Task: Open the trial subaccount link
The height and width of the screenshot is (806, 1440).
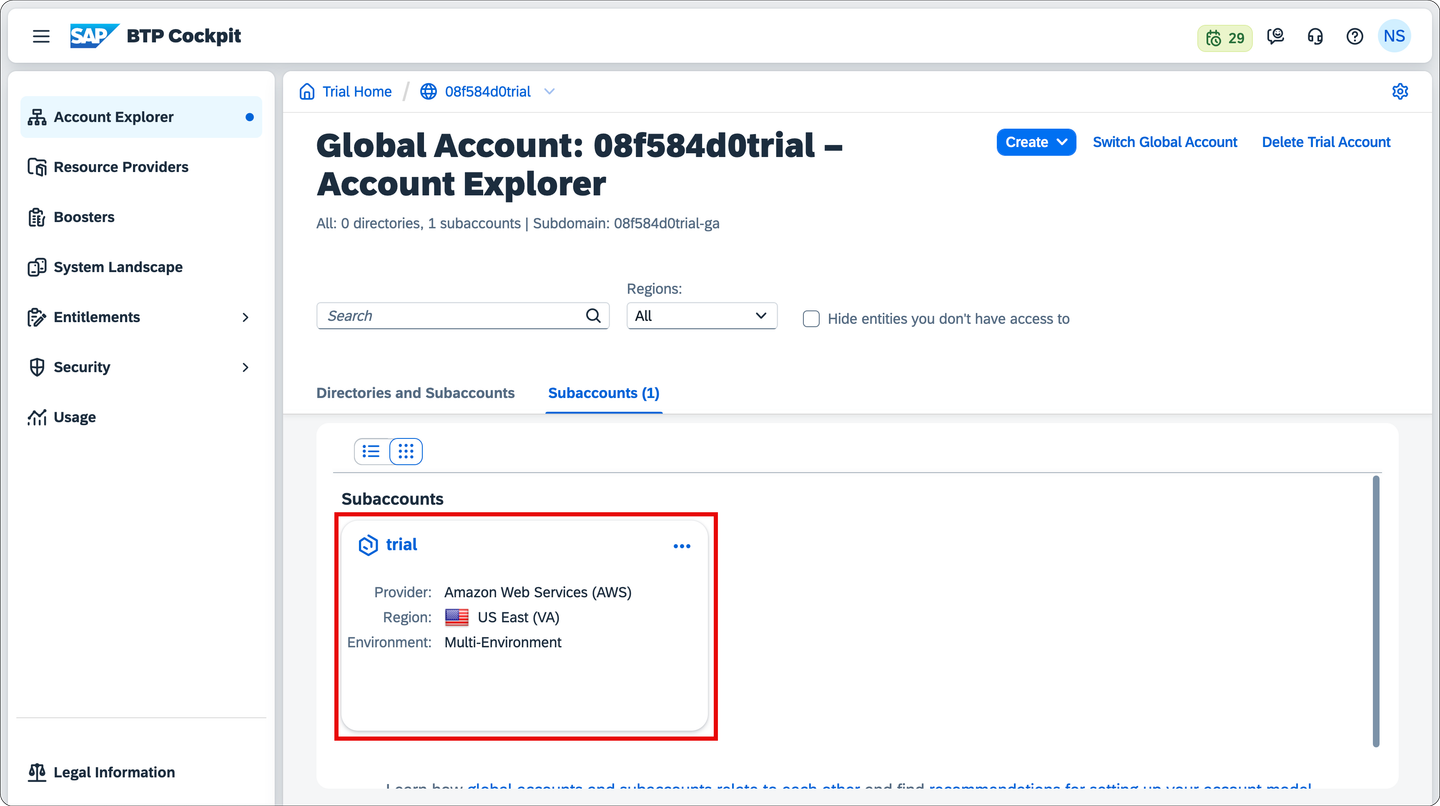Action: click(401, 545)
